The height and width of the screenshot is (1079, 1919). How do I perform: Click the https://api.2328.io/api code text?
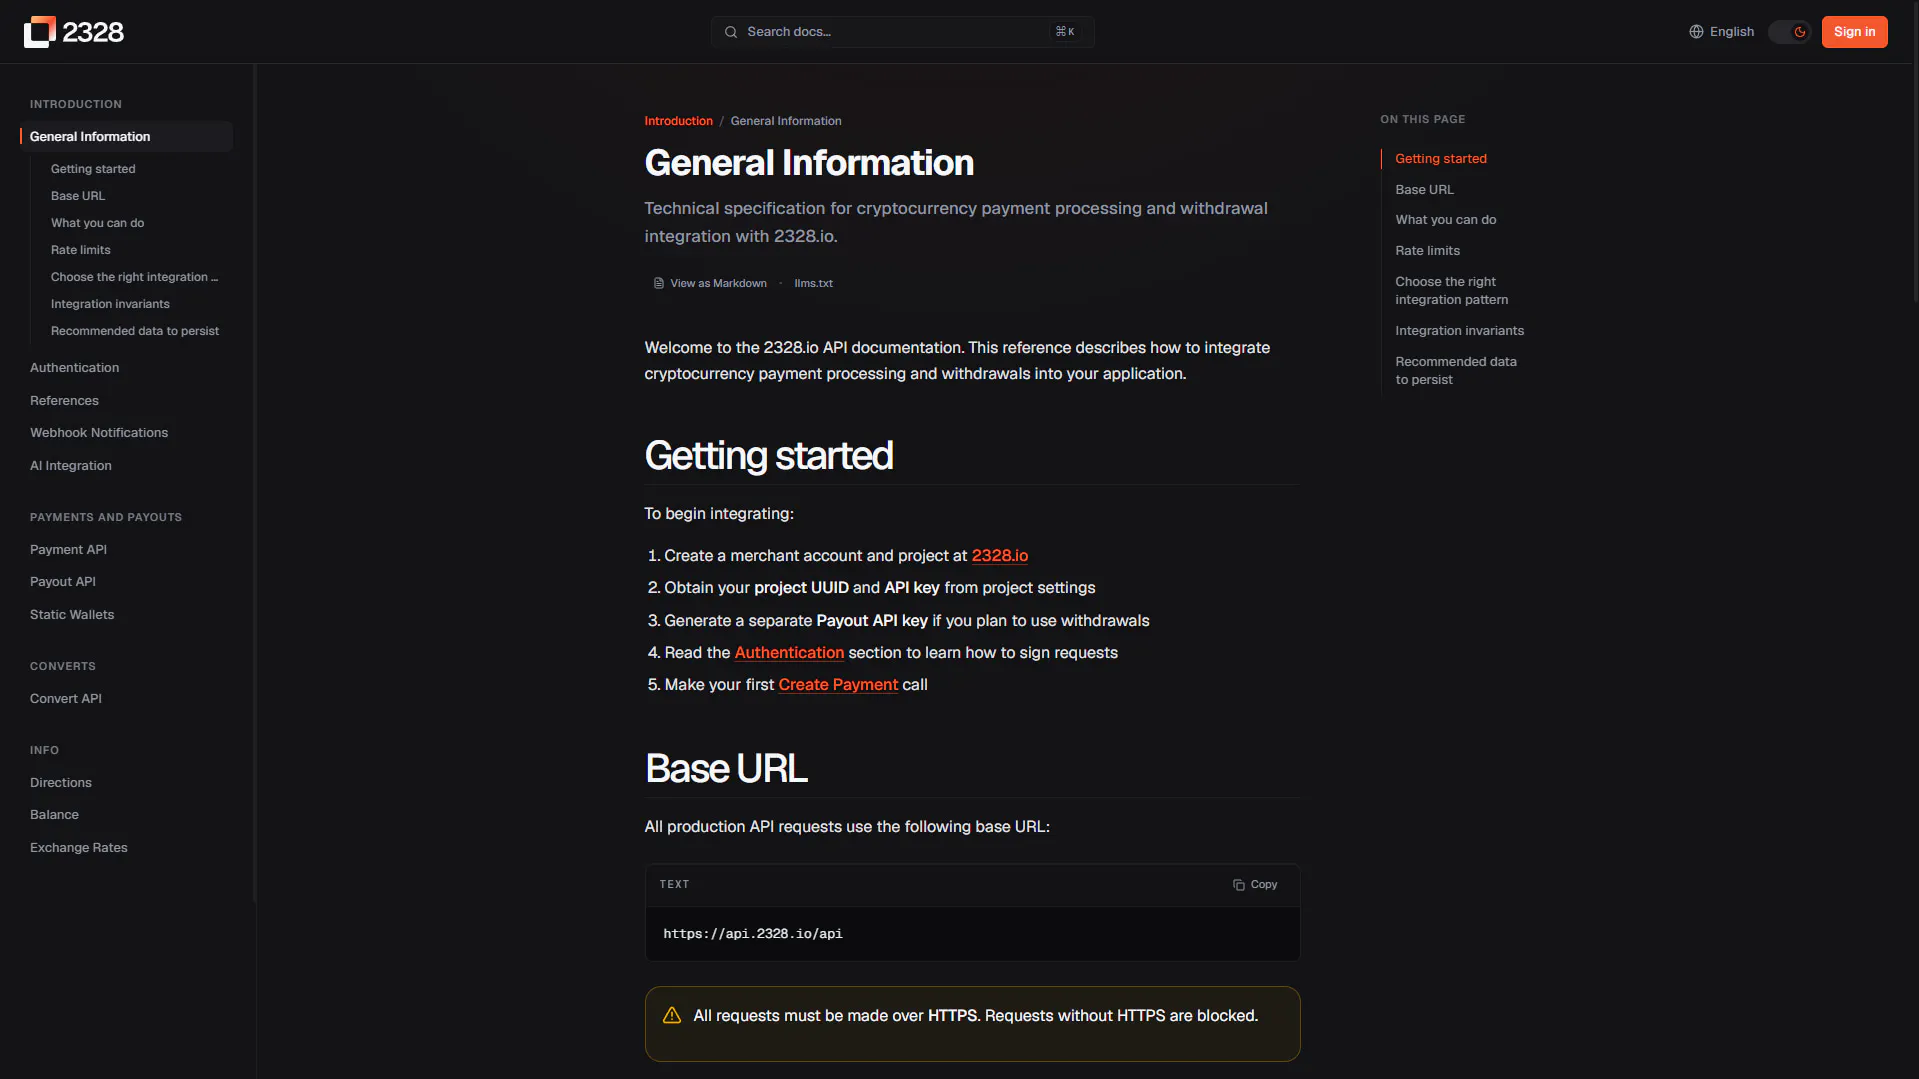tap(753, 934)
